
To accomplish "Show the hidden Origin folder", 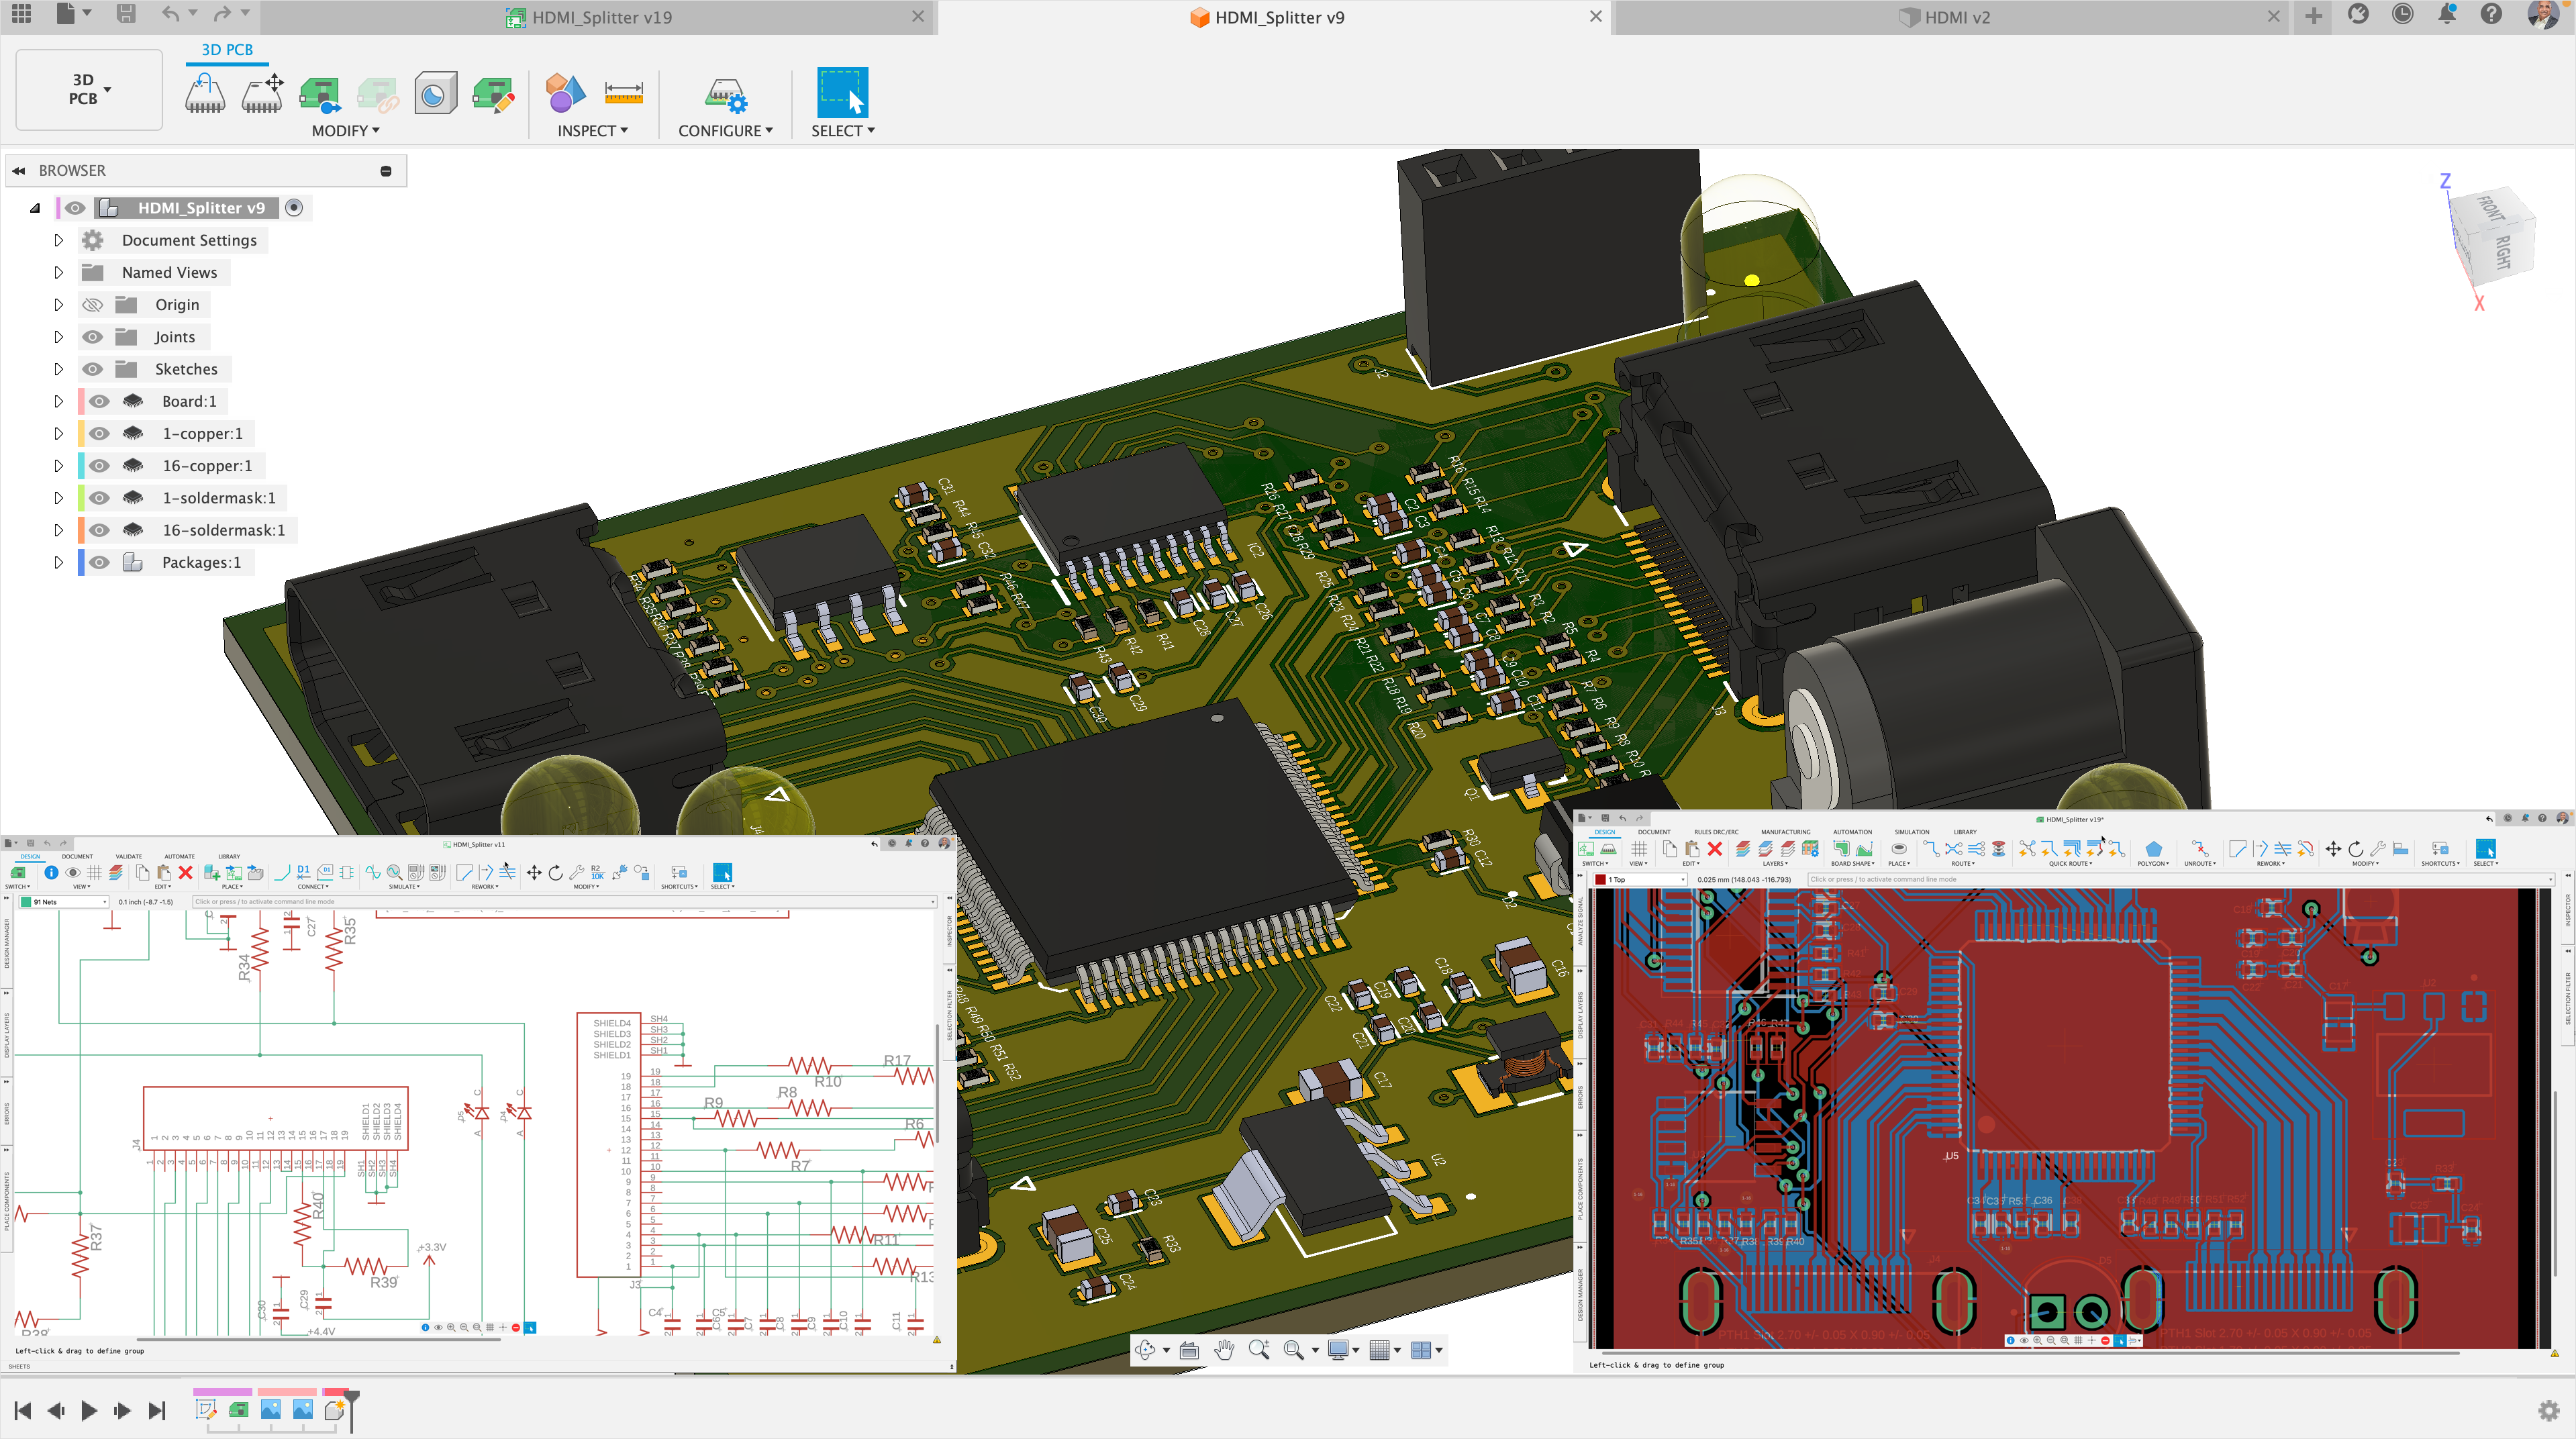I will point(92,305).
